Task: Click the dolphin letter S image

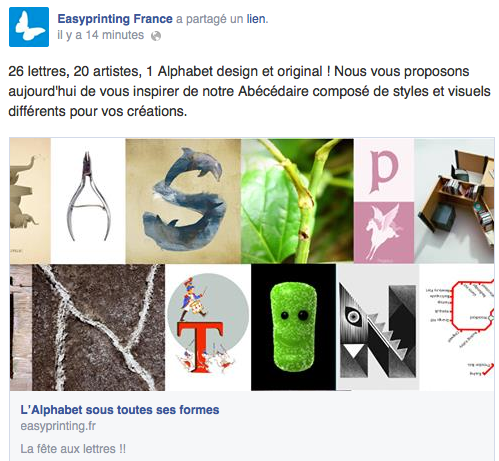Action: click(183, 201)
